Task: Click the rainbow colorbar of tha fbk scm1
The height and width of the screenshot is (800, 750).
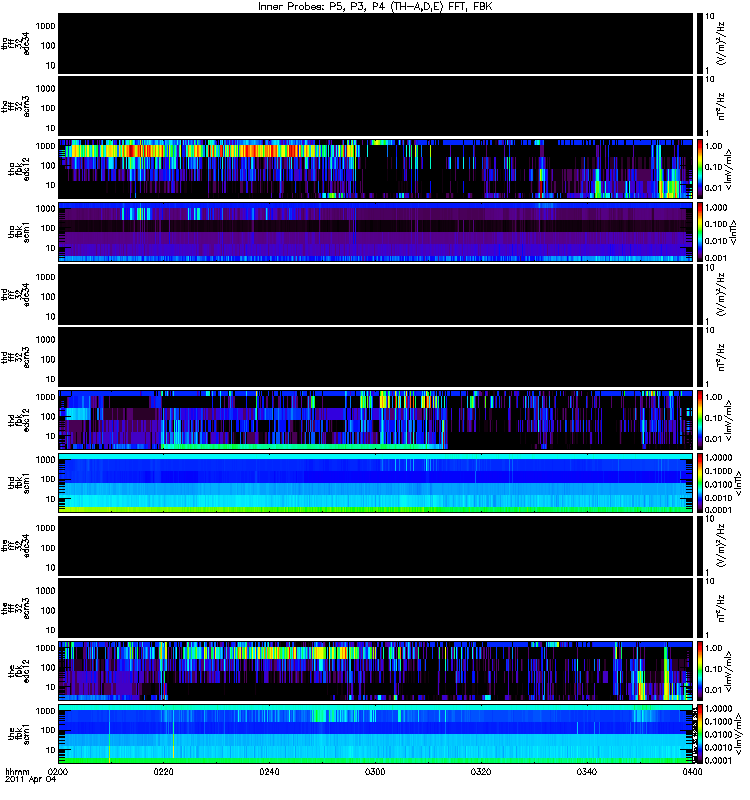Action: (700, 232)
